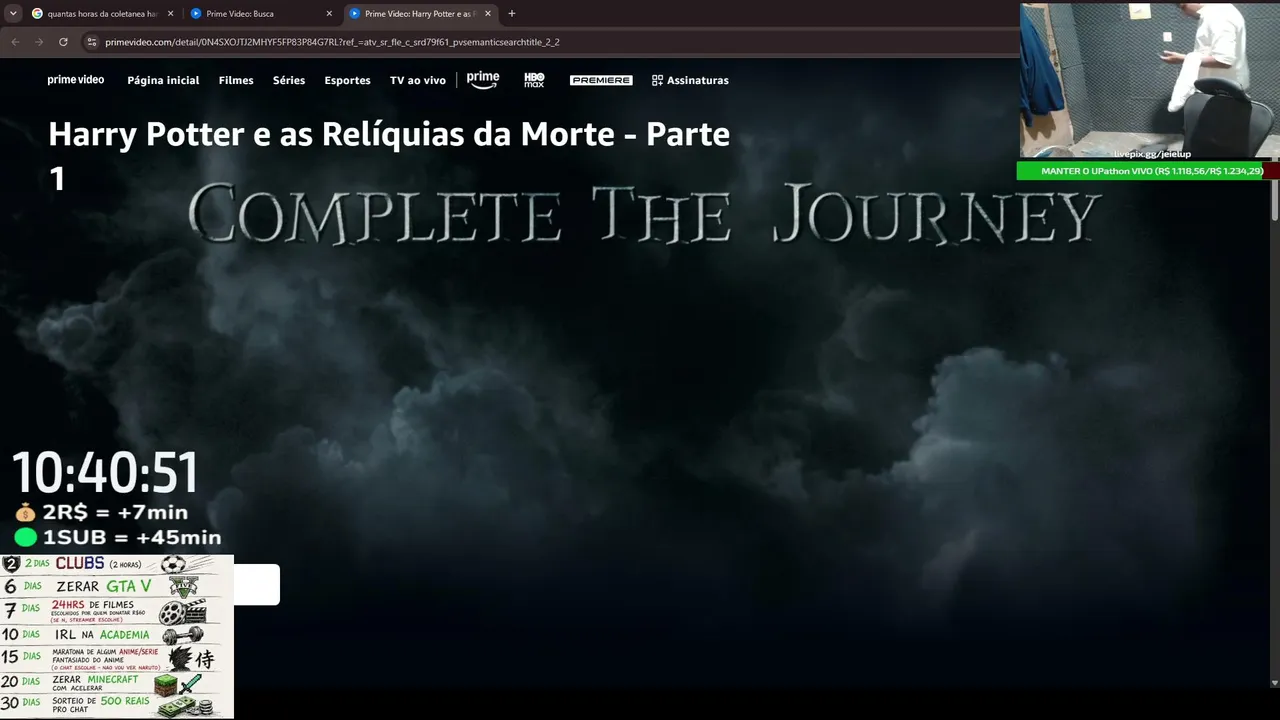Click the '2R$ = +7min' text
Image resolution: width=1280 pixels, height=720 pixels.
115,512
